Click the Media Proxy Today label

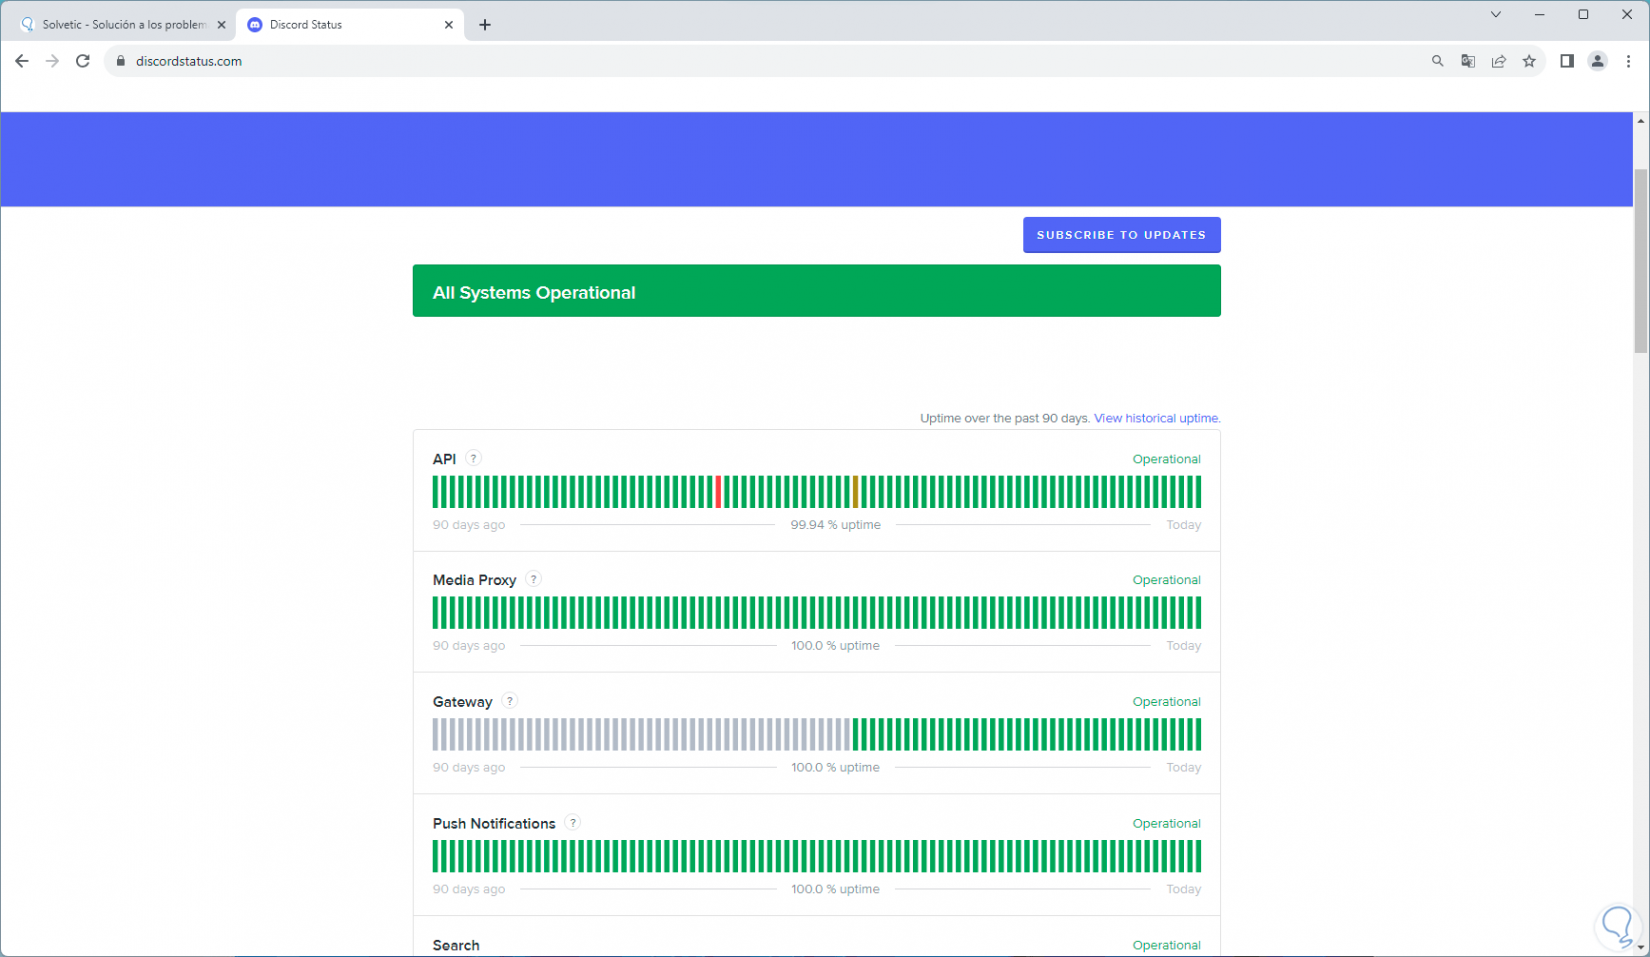pyautogui.click(x=1184, y=646)
